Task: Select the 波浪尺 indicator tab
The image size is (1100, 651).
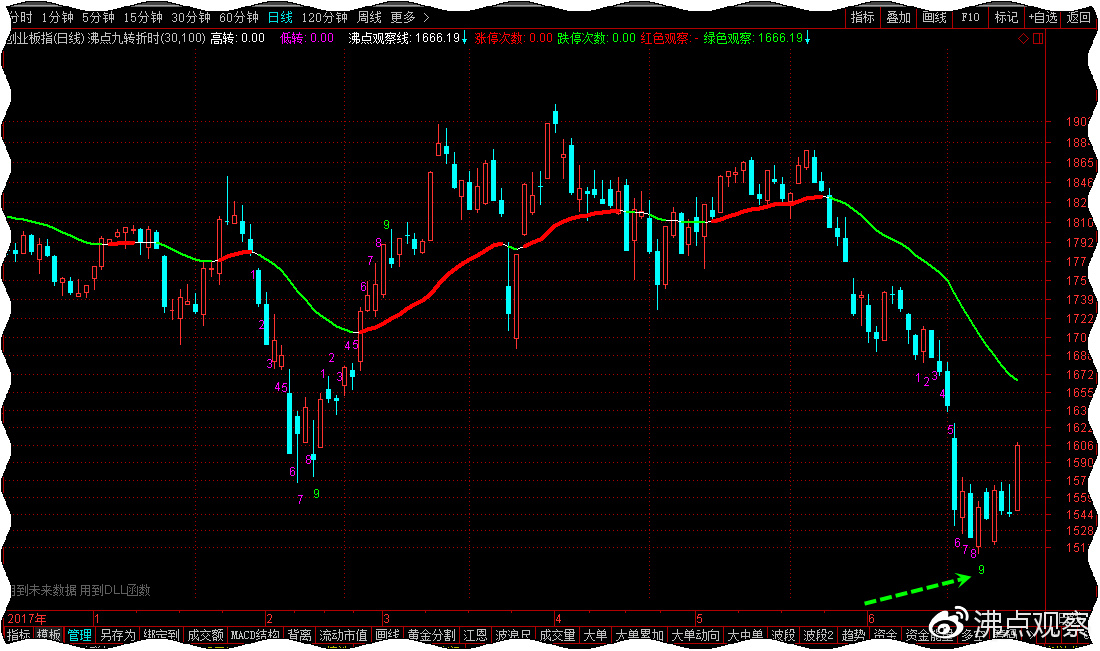Action: [513, 635]
